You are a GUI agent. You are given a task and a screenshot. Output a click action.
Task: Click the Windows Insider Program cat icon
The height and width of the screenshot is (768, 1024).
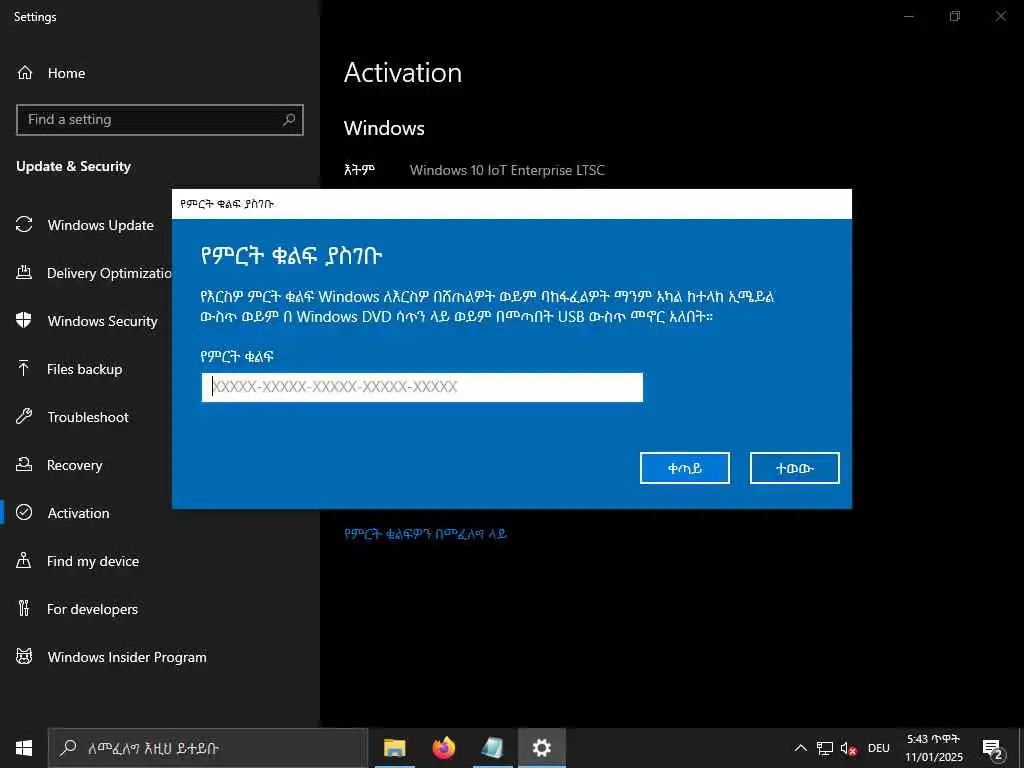[x=24, y=656]
